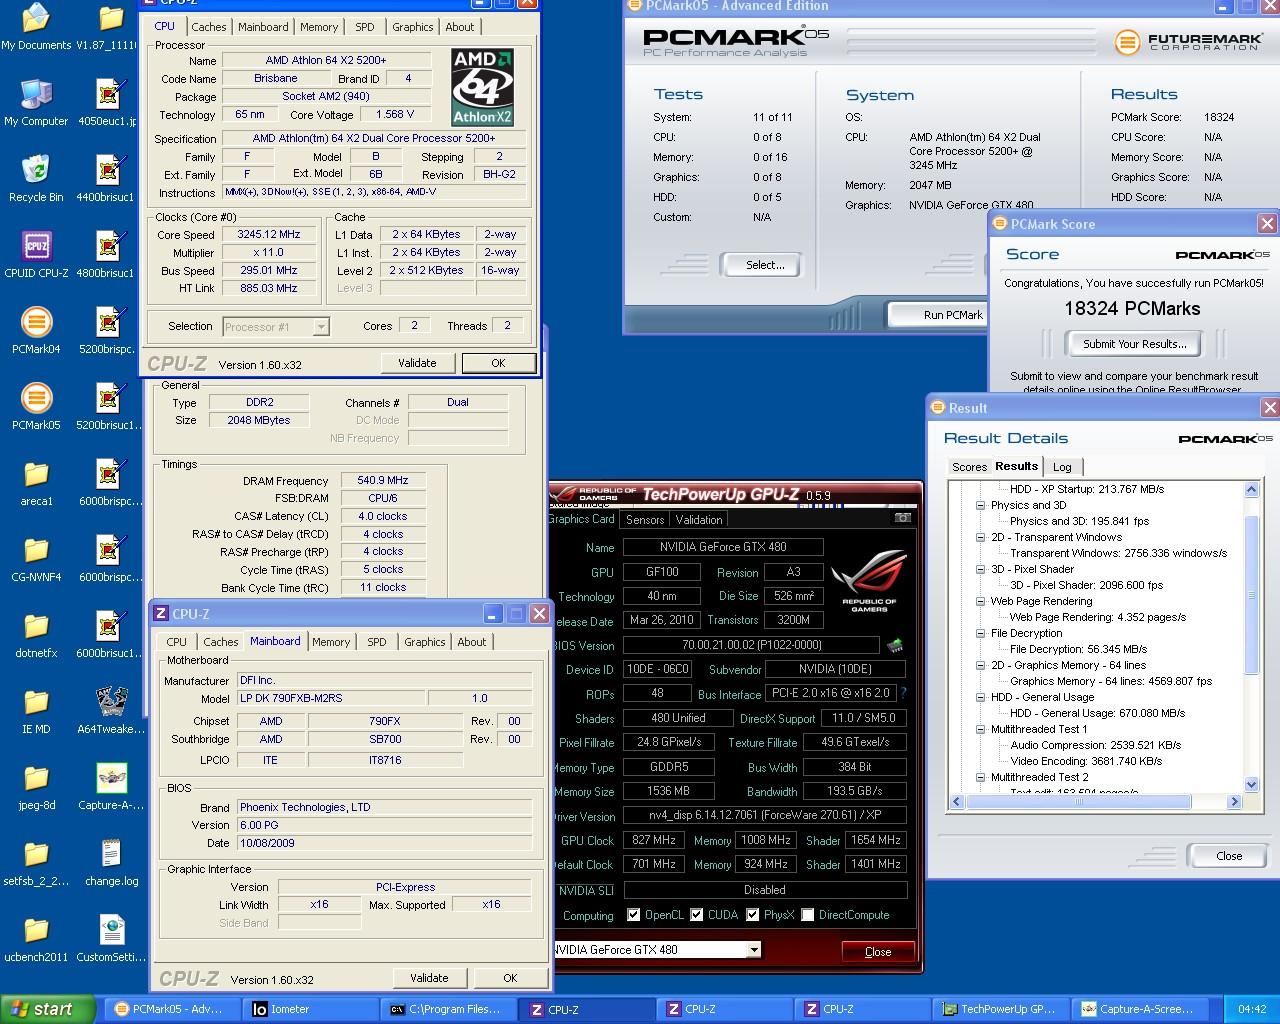Click vertical scrollbar thumb in Result tree
This screenshot has width=1280, height=1024.
[1251, 596]
